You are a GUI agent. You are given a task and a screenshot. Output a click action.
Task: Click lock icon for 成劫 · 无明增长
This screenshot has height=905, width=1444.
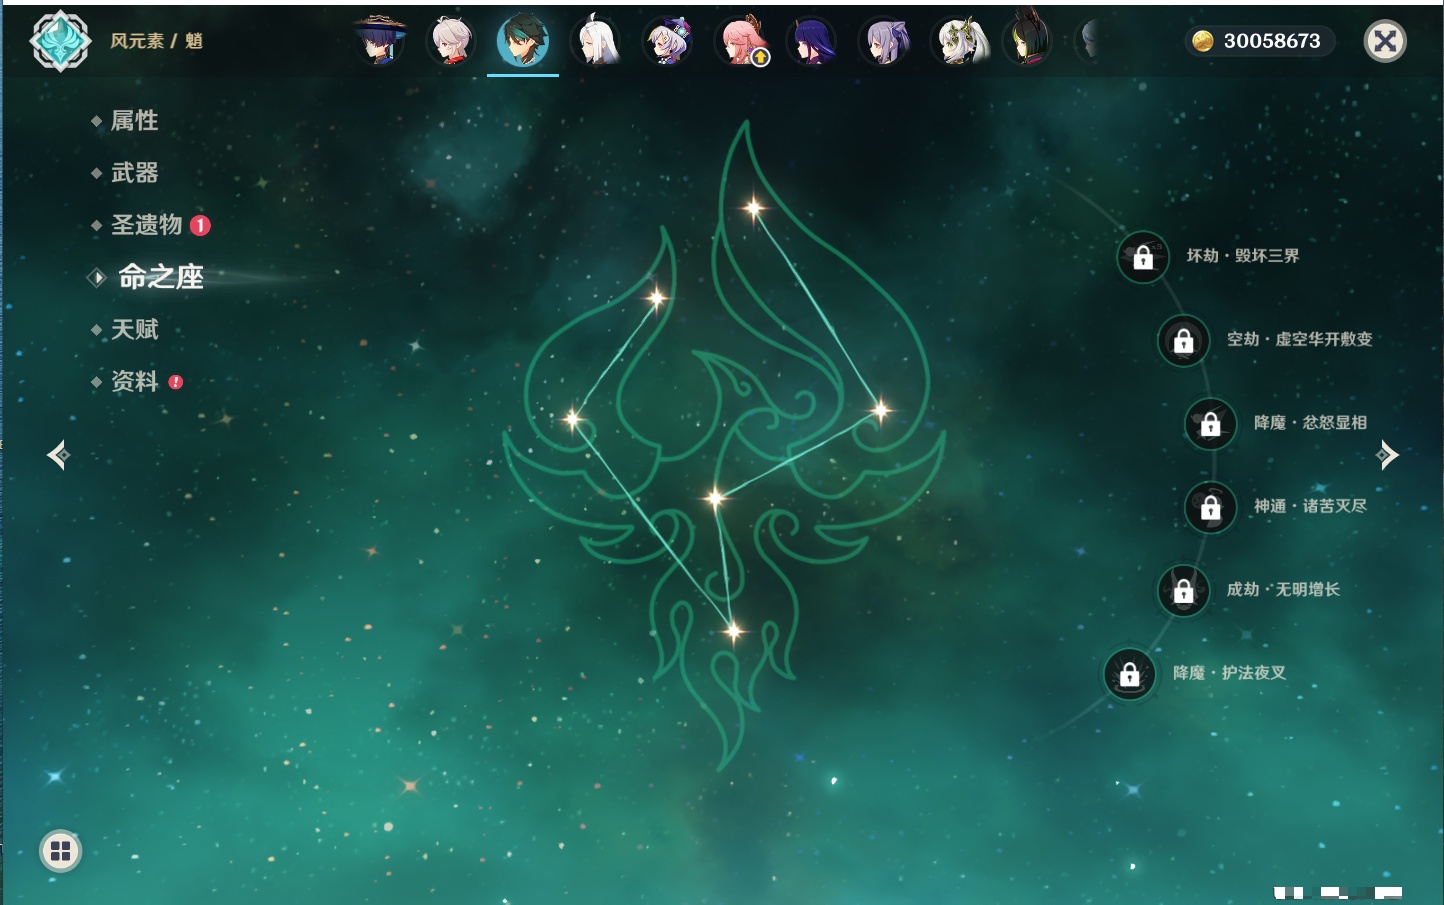(x=1183, y=590)
